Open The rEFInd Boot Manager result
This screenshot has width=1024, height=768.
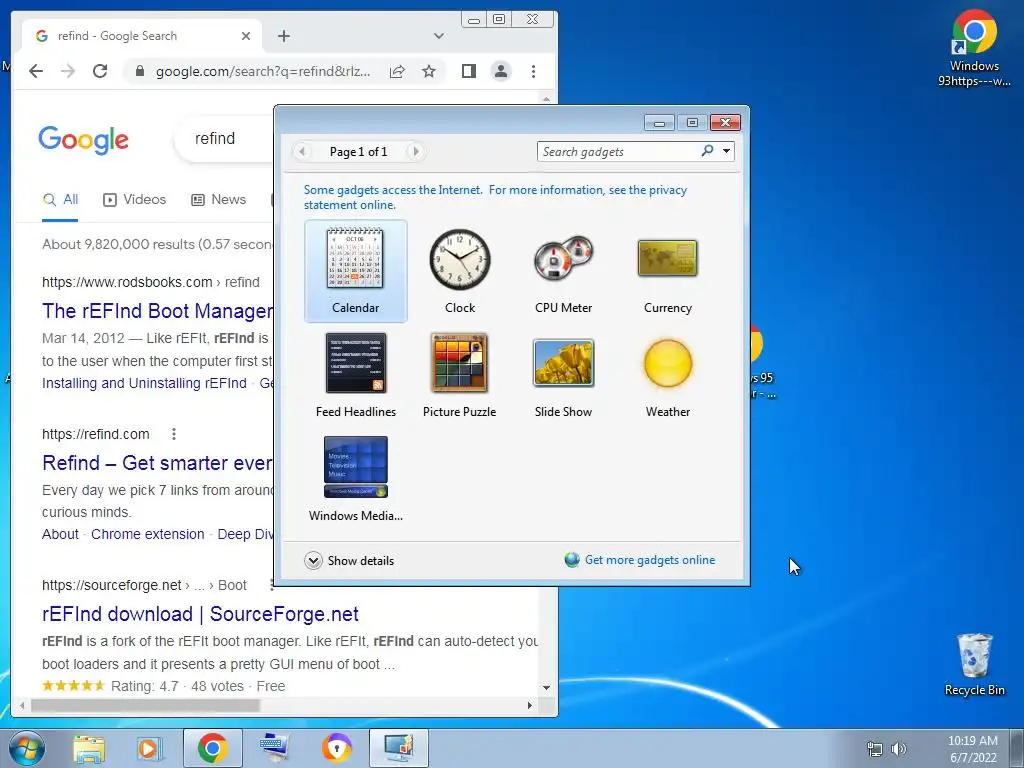[x=157, y=311]
